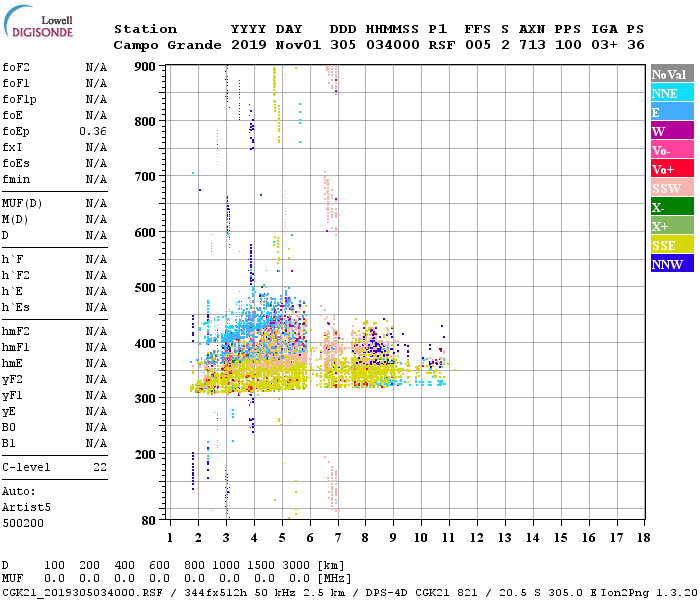The image size is (700, 600).
Task: Click the 500 km height axis label
Action: click(x=145, y=288)
